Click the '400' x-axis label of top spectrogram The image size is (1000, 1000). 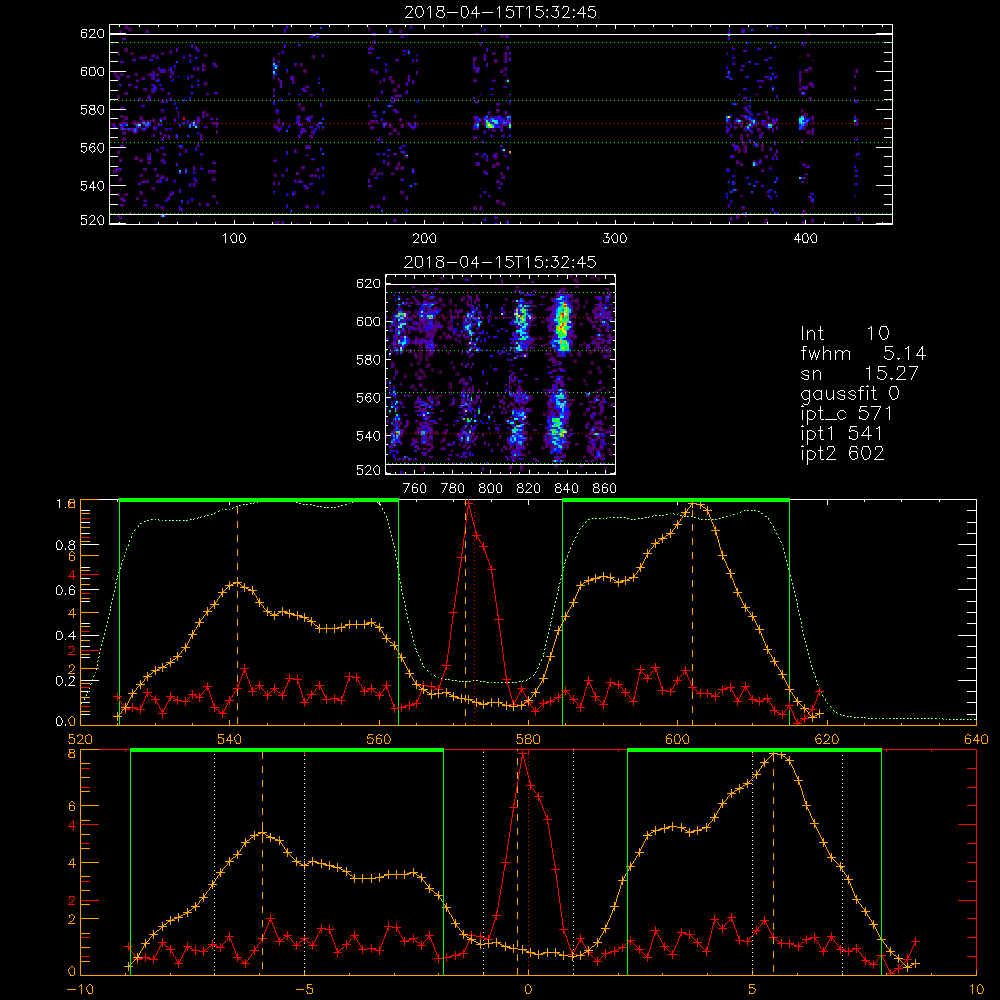[x=805, y=239]
